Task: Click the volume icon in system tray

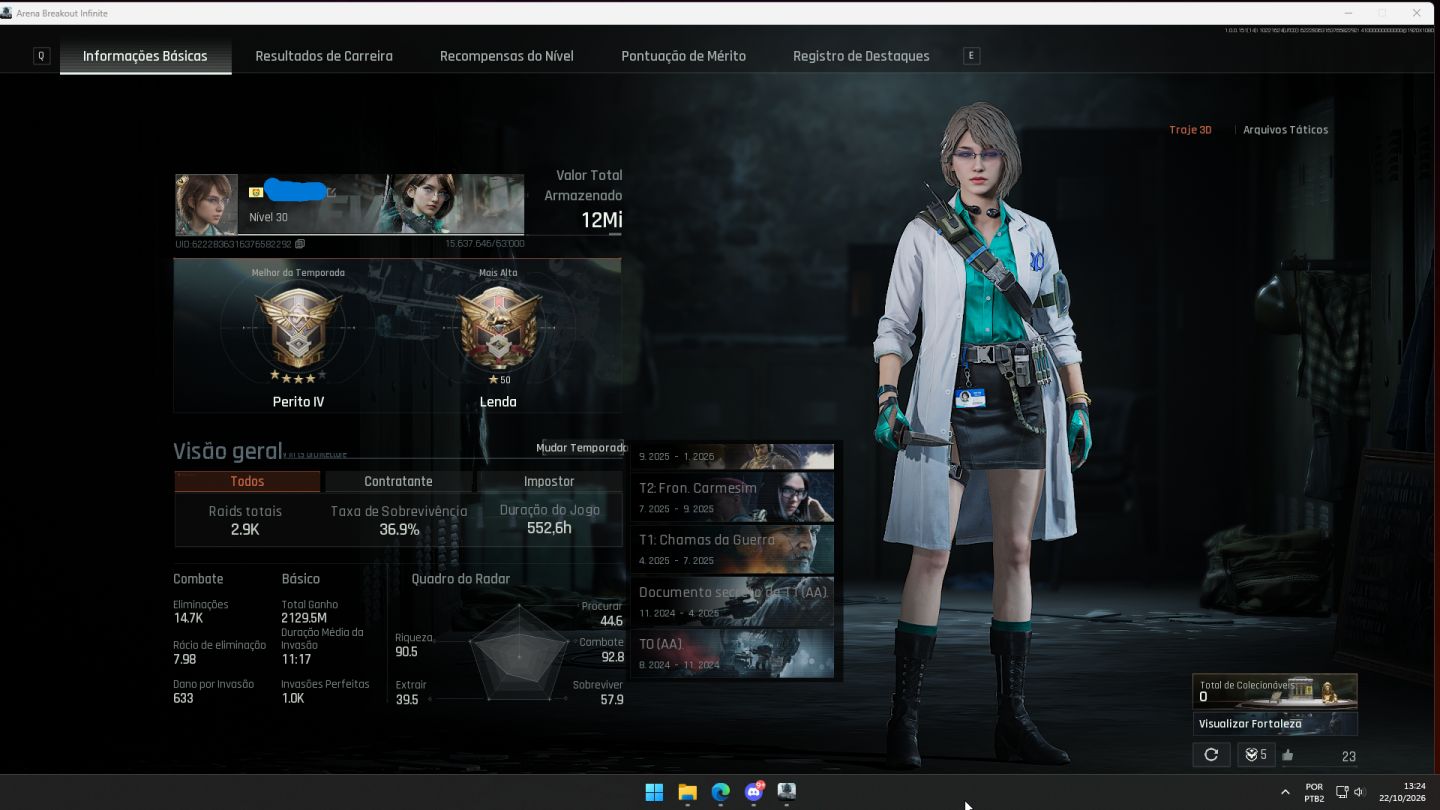Action: tap(1359, 792)
